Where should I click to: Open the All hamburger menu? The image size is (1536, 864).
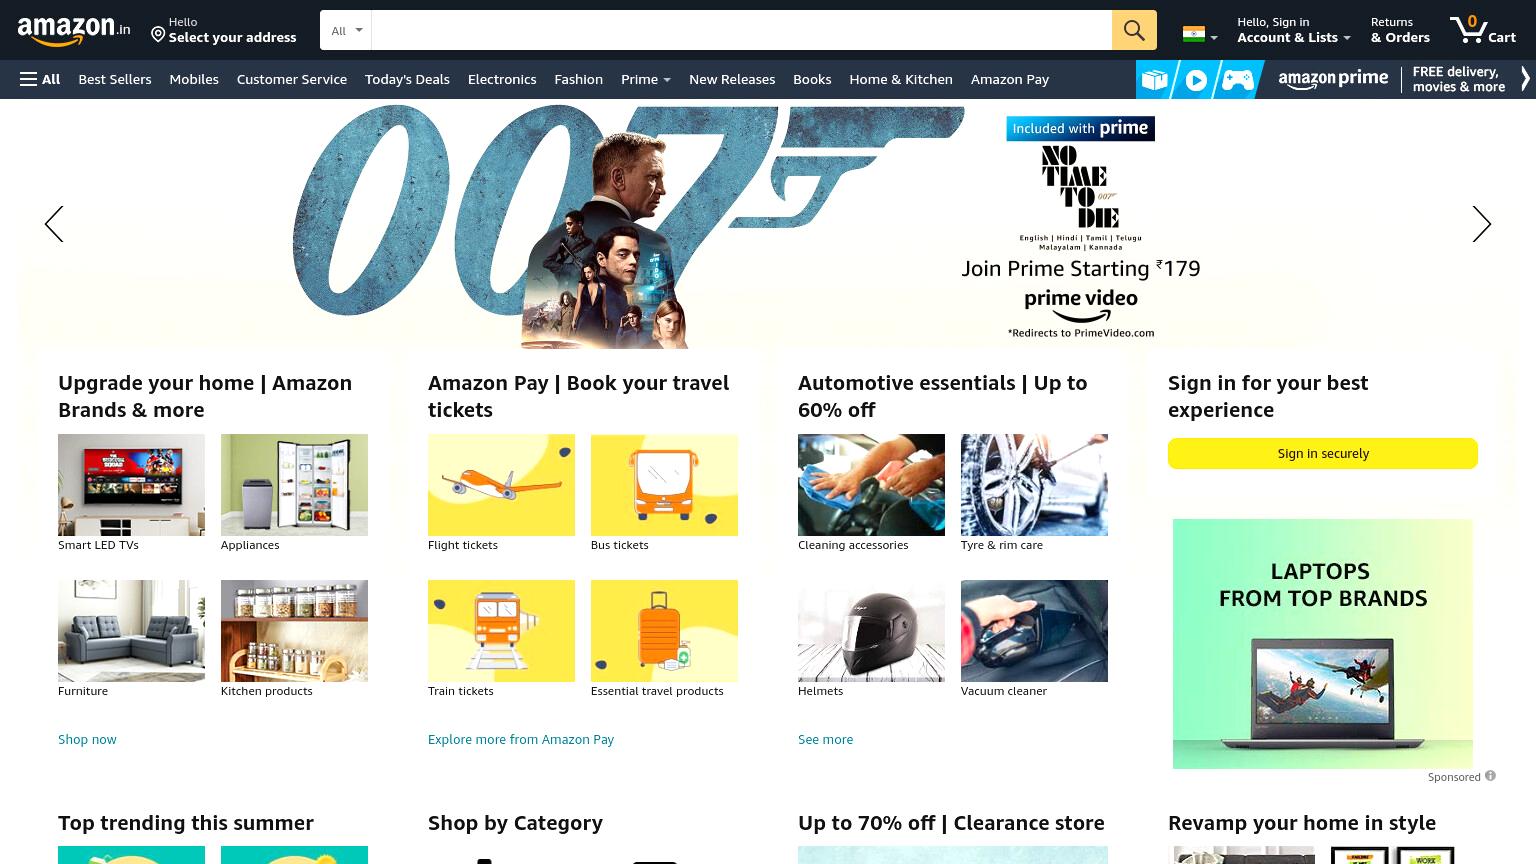click(x=40, y=79)
